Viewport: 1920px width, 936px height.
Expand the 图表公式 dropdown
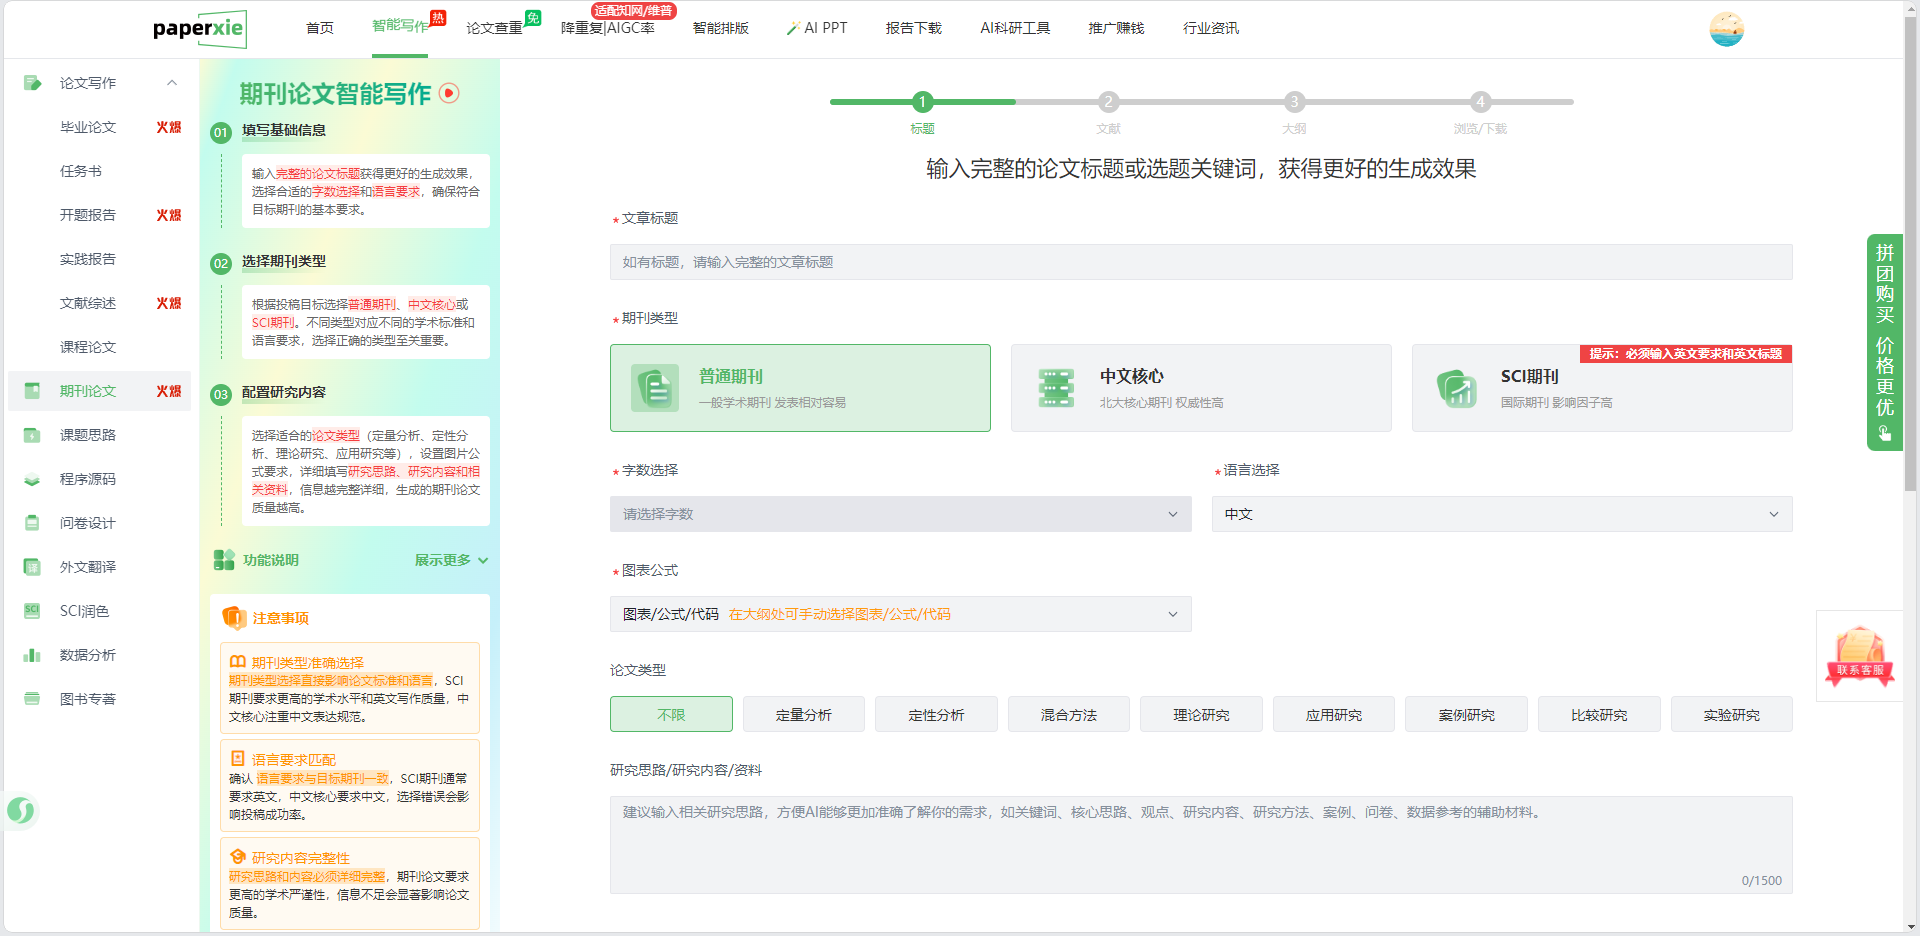coord(900,614)
